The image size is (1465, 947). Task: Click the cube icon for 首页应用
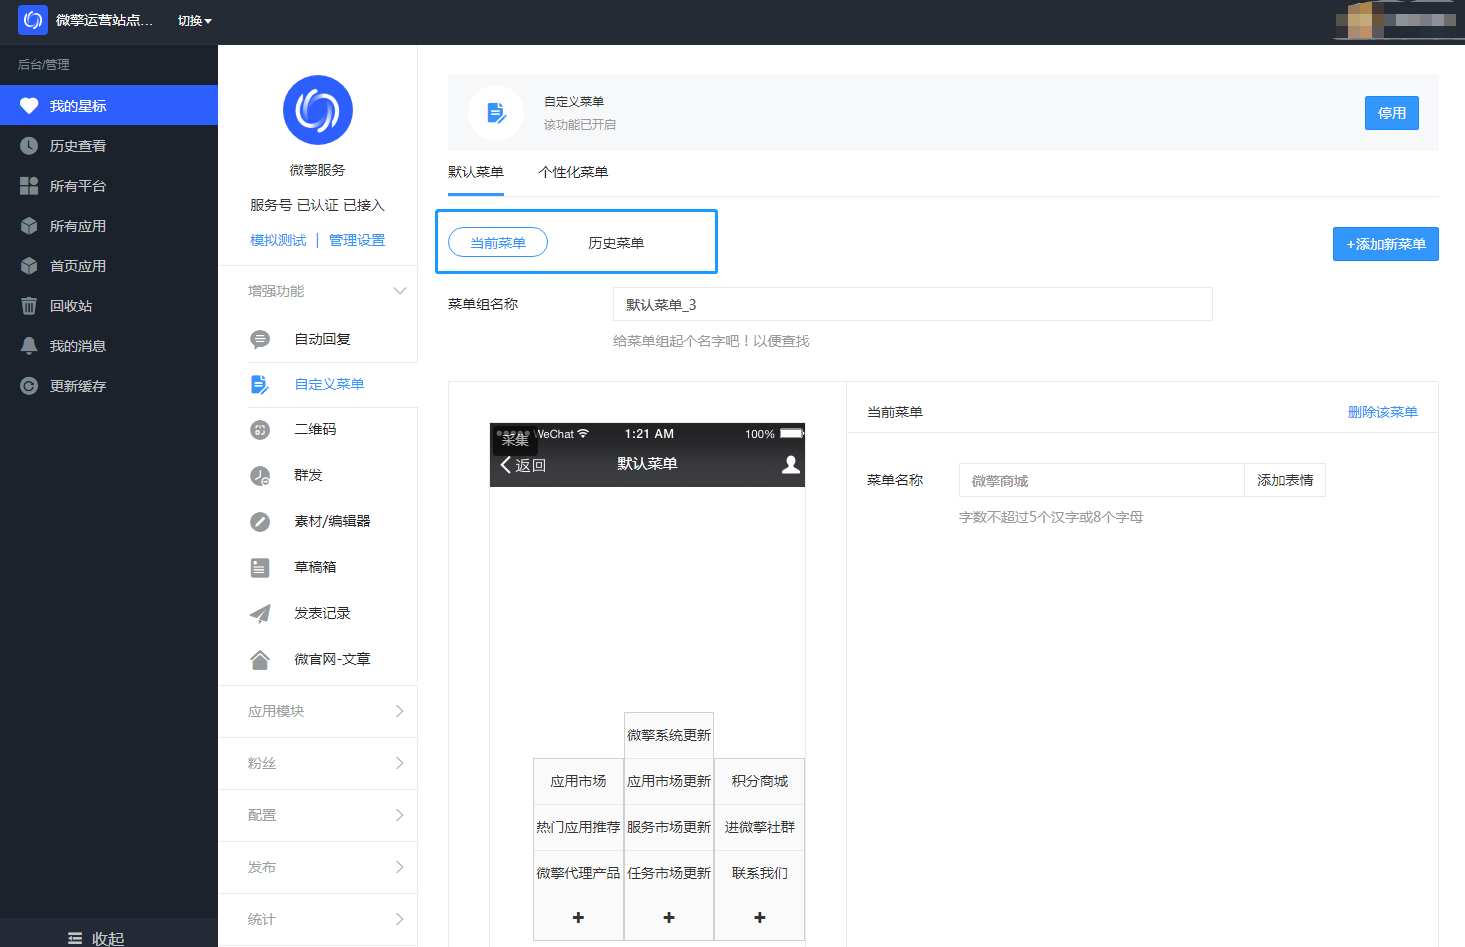(29, 266)
